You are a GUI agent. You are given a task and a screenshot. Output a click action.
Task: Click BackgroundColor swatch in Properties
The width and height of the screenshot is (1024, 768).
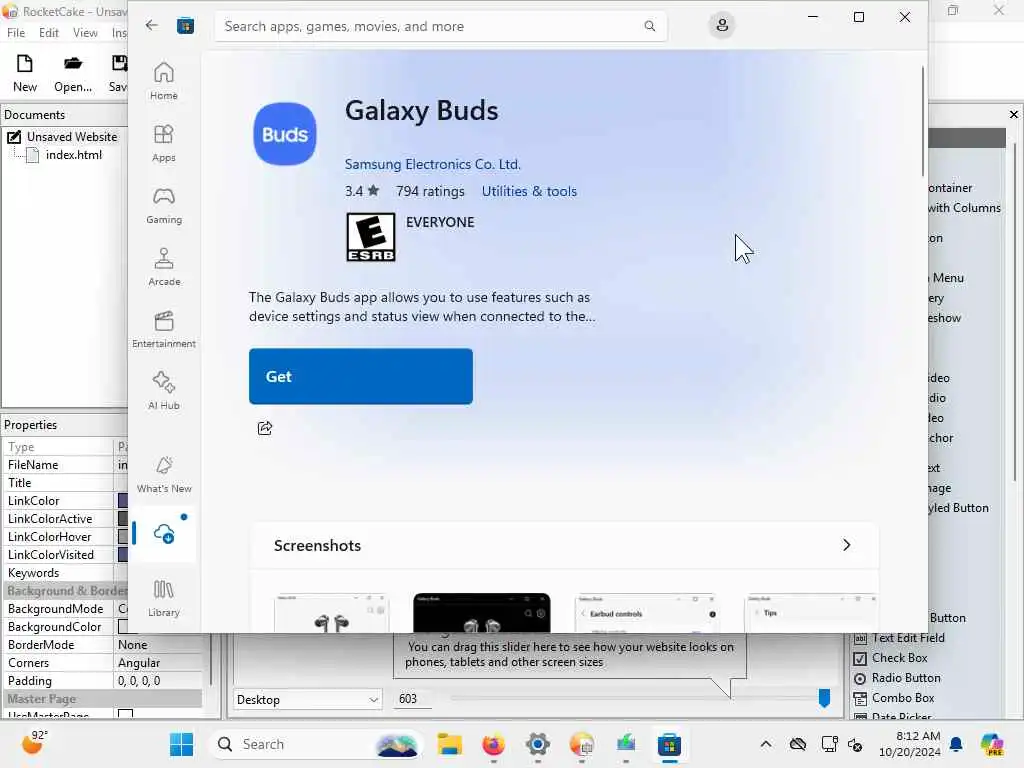(x=122, y=627)
